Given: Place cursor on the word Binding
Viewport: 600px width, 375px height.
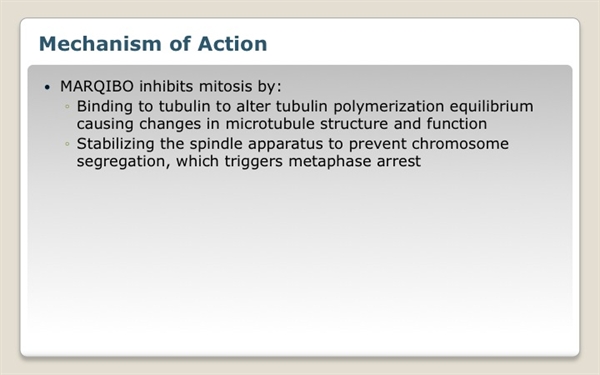Looking at the screenshot, I should point(105,107).
